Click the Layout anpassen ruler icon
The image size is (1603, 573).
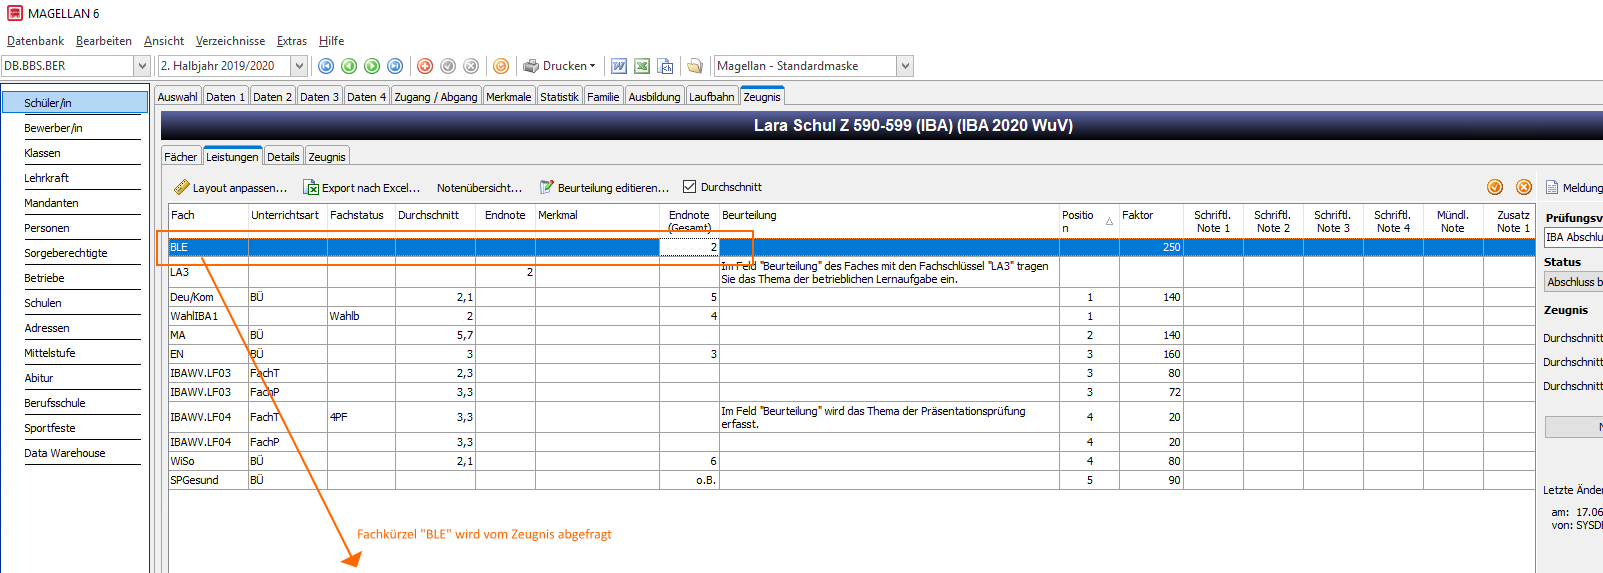[181, 187]
